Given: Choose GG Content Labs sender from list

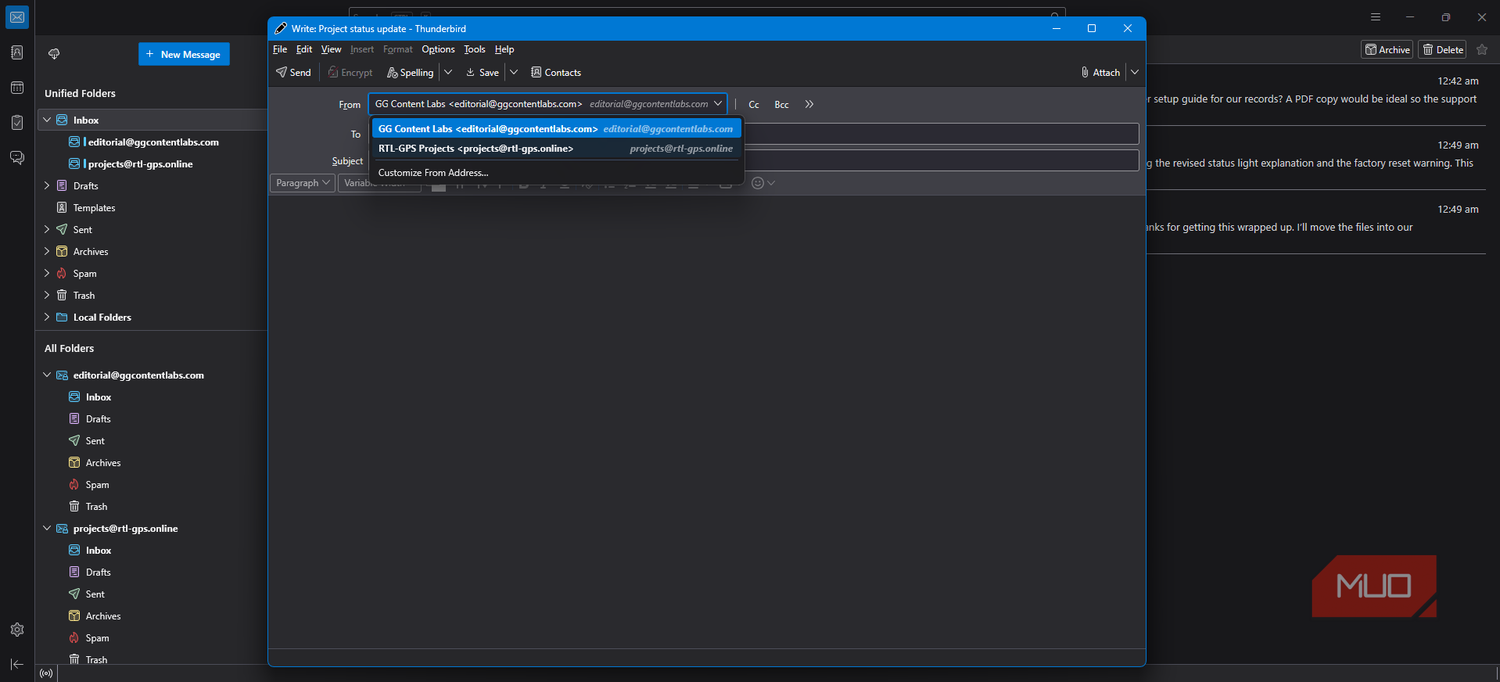Looking at the screenshot, I should pyautogui.click(x=556, y=129).
